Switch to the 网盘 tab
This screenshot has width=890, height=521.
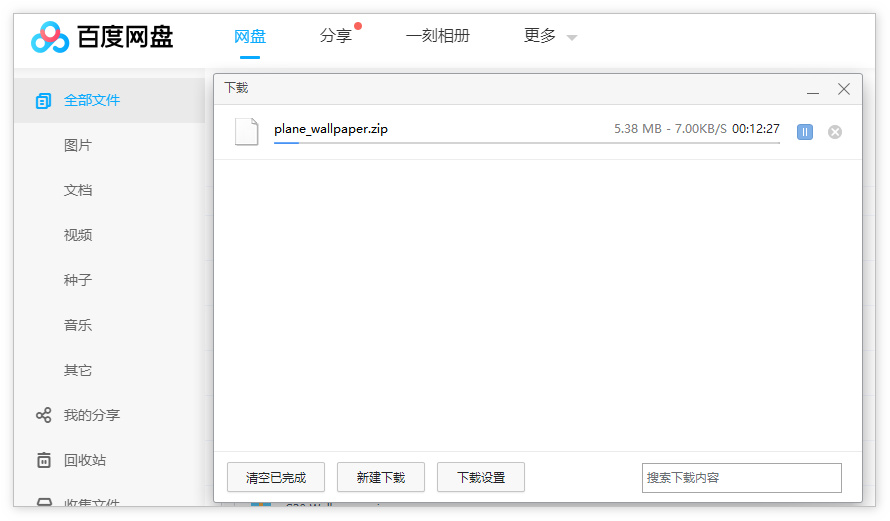click(x=250, y=36)
